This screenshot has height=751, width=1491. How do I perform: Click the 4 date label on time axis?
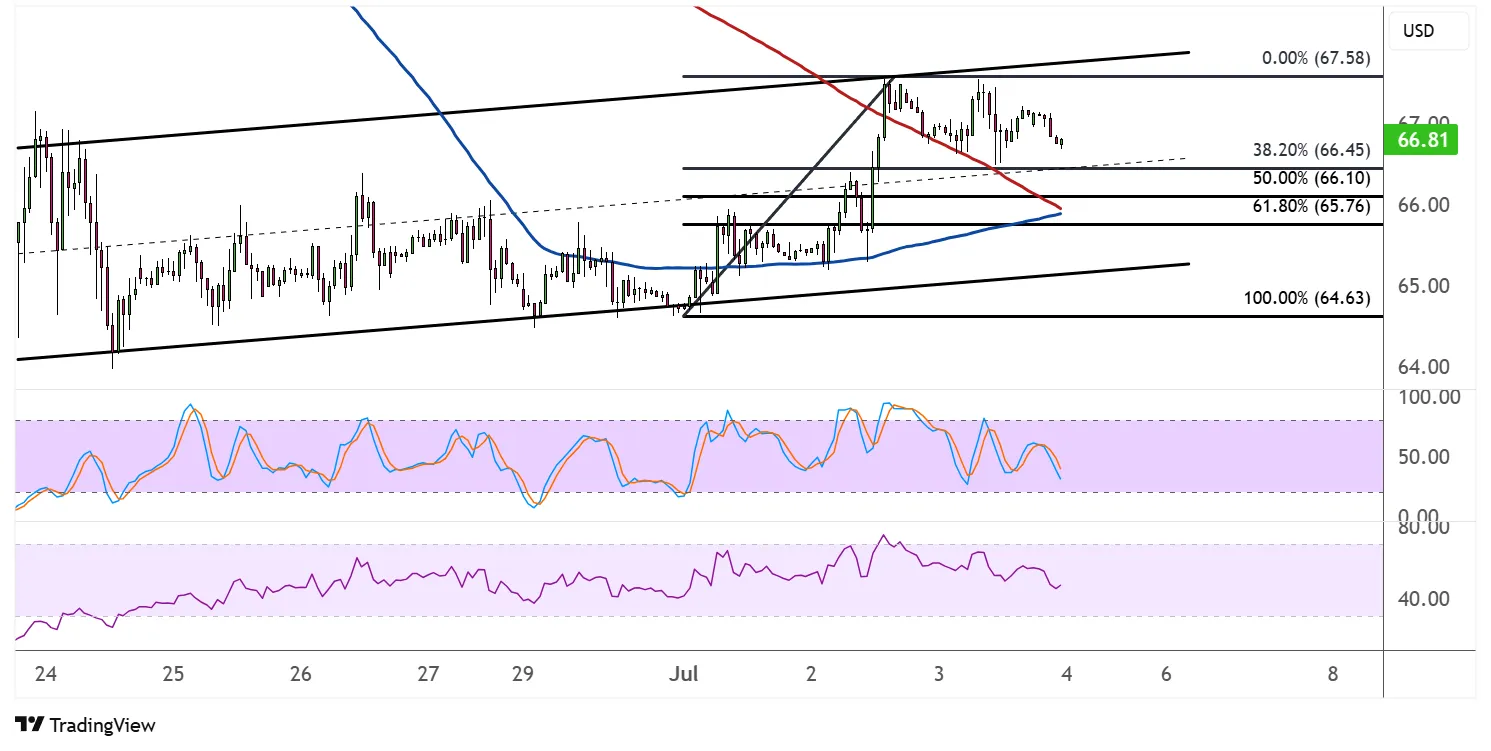(x=1067, y=674)
